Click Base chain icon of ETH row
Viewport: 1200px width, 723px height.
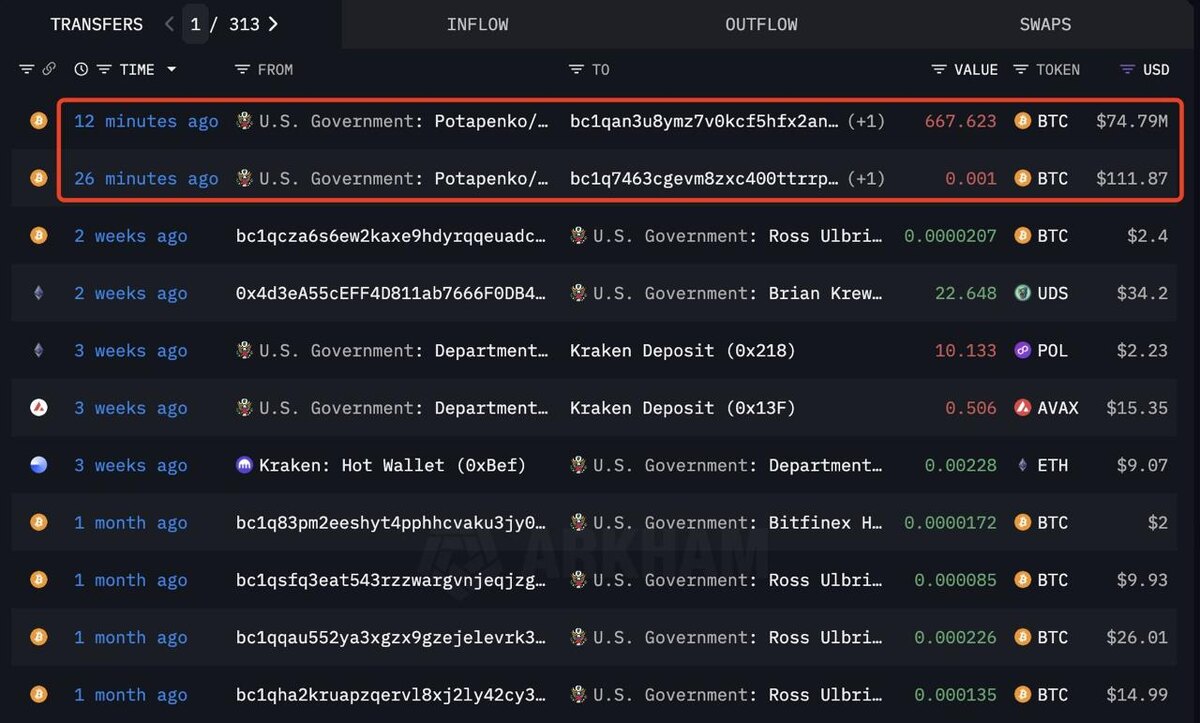click(x=39, y=465)
